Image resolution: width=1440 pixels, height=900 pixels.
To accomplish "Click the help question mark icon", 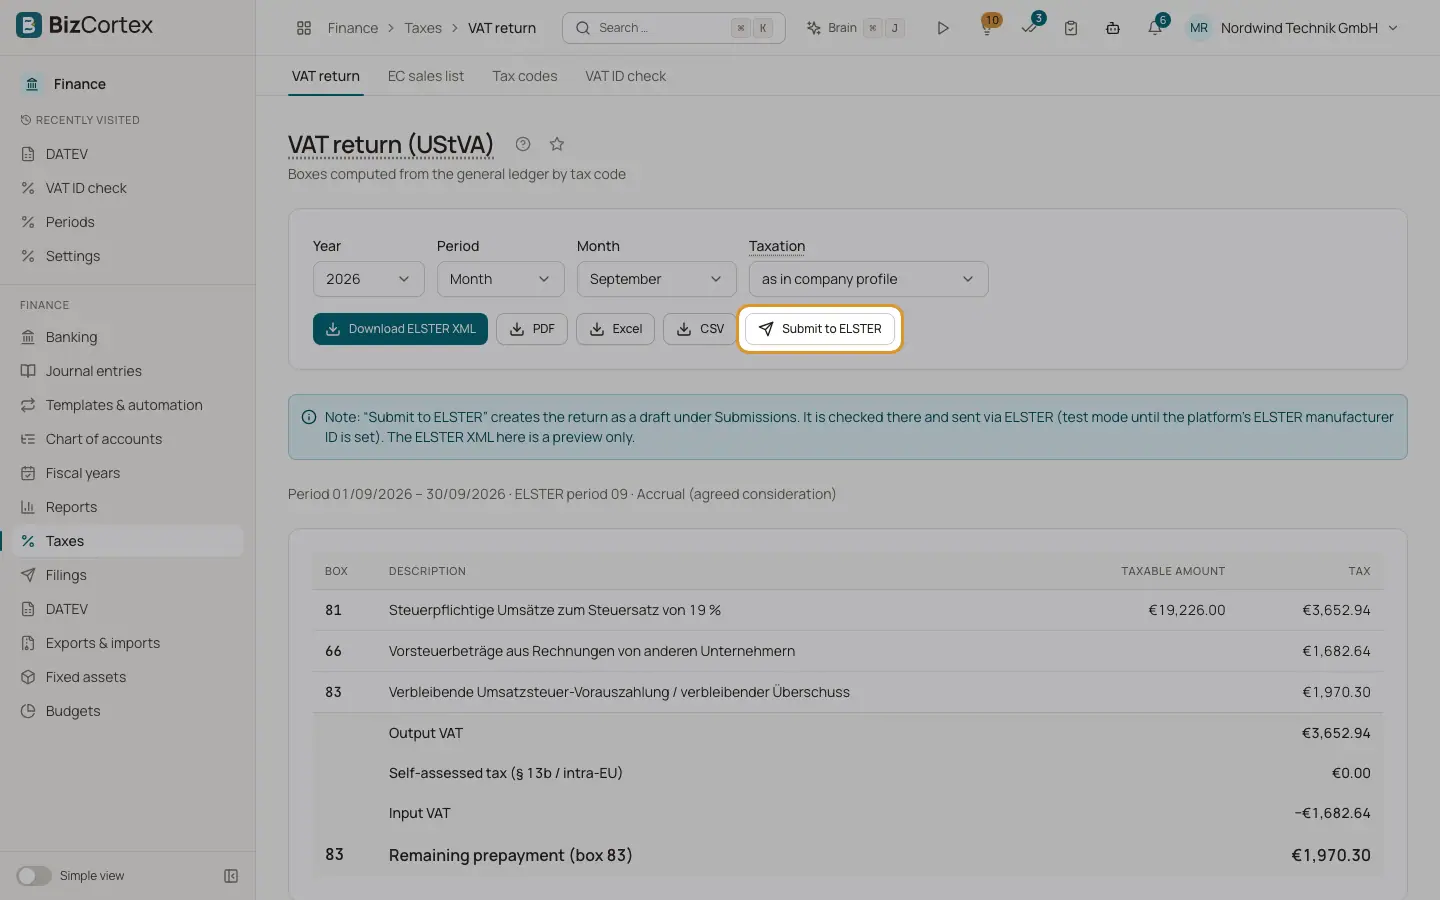I will tap(523, 144).
